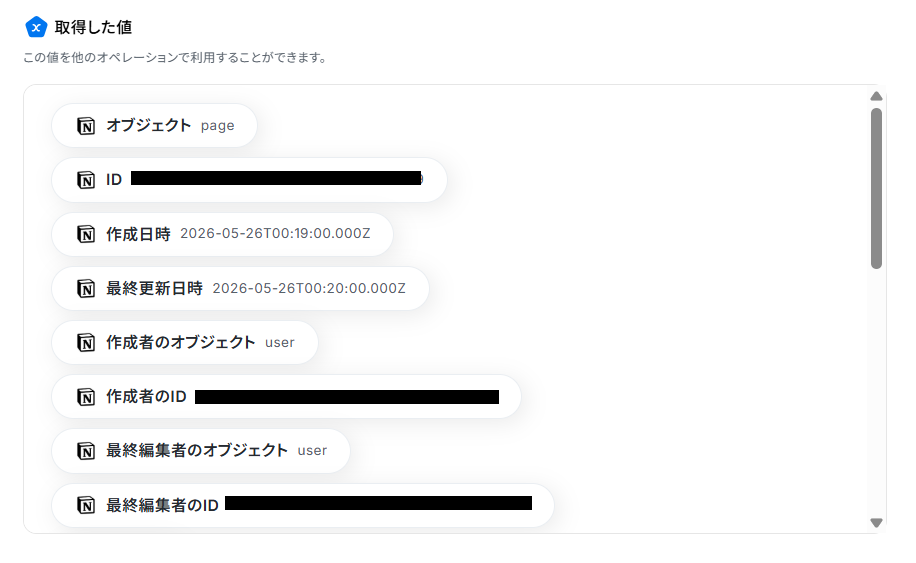Screen dimensions: 916x563
Task: Click the 取得した値 heading text
Action: 93,27
